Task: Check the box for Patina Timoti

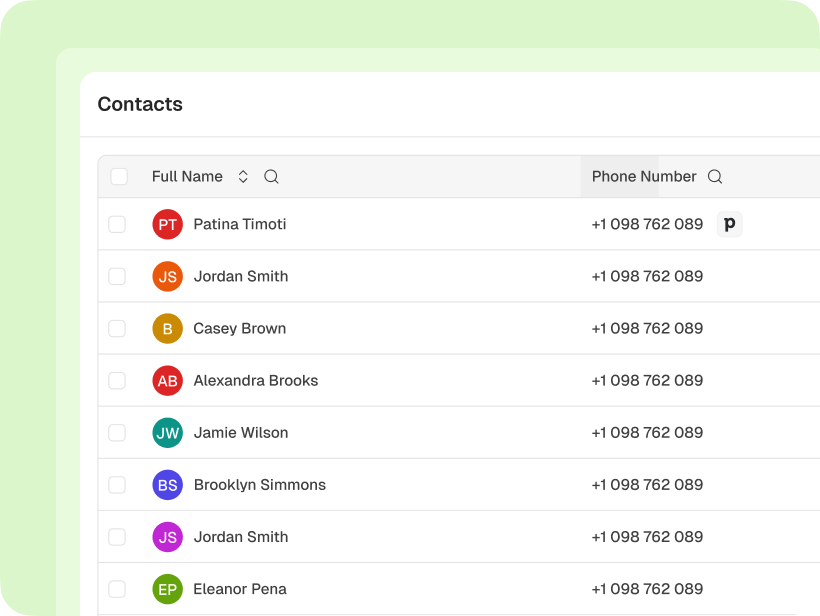Action: tap(117, 224)
